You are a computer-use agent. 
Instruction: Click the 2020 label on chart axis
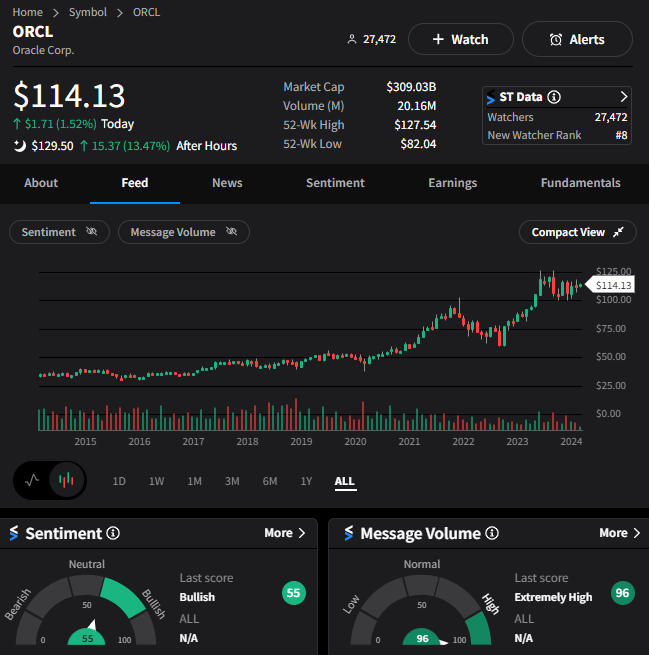click(x=355, y=442)
